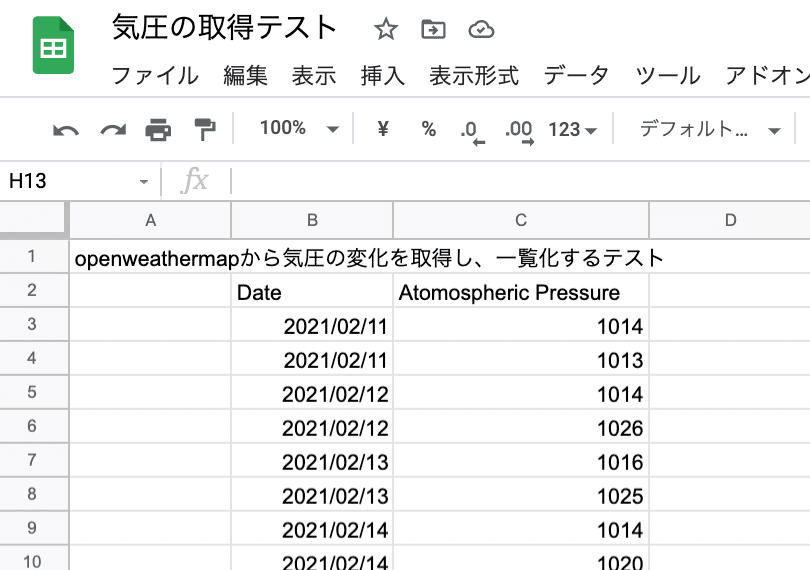Open the アドオン menu
The height and width of the screenshot is (570, 810).
pyautogui.click(x=767, y=75)
